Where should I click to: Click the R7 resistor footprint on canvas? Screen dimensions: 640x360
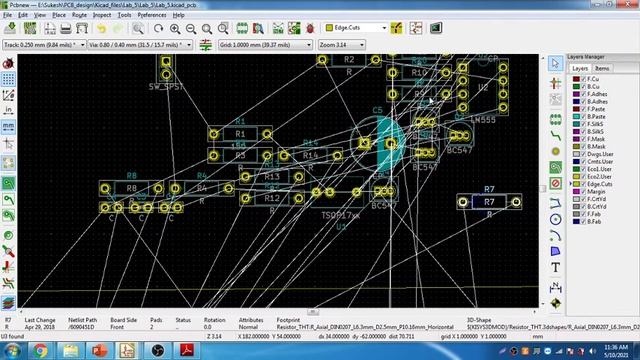point(489,202)
